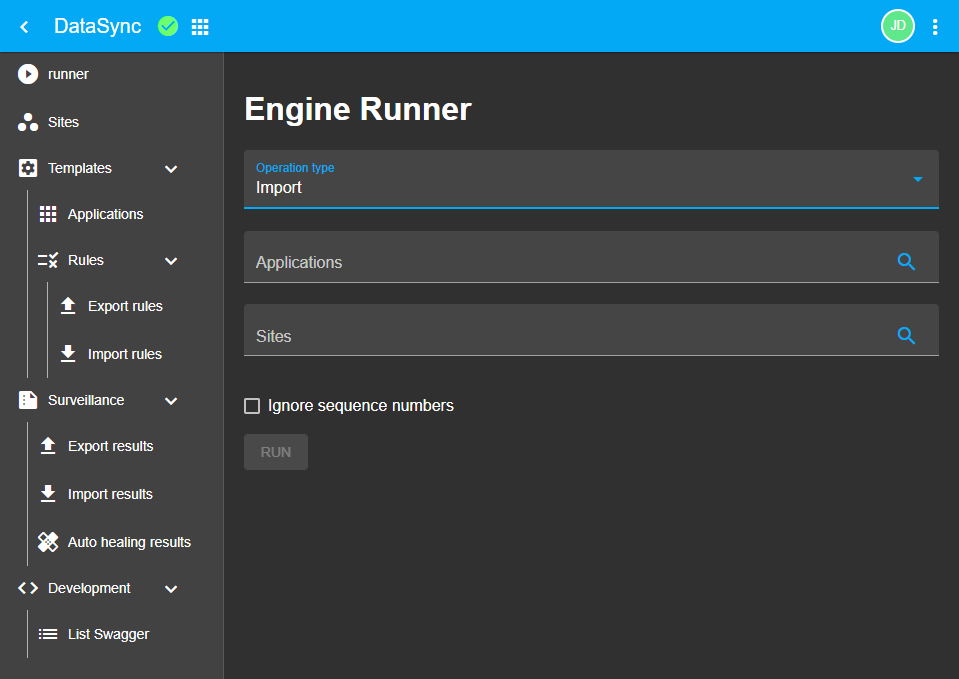Click the Development code brackets icon
Screen dimensions: 959x679
[28, 588]
